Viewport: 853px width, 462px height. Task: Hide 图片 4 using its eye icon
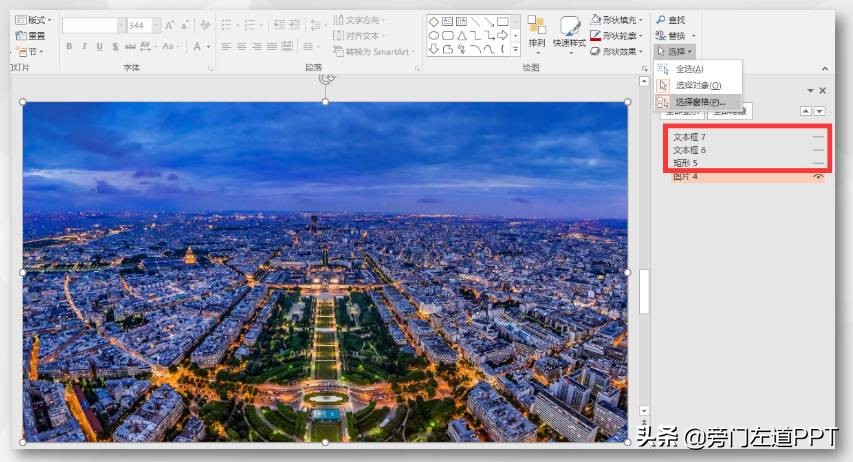point(818,176)
